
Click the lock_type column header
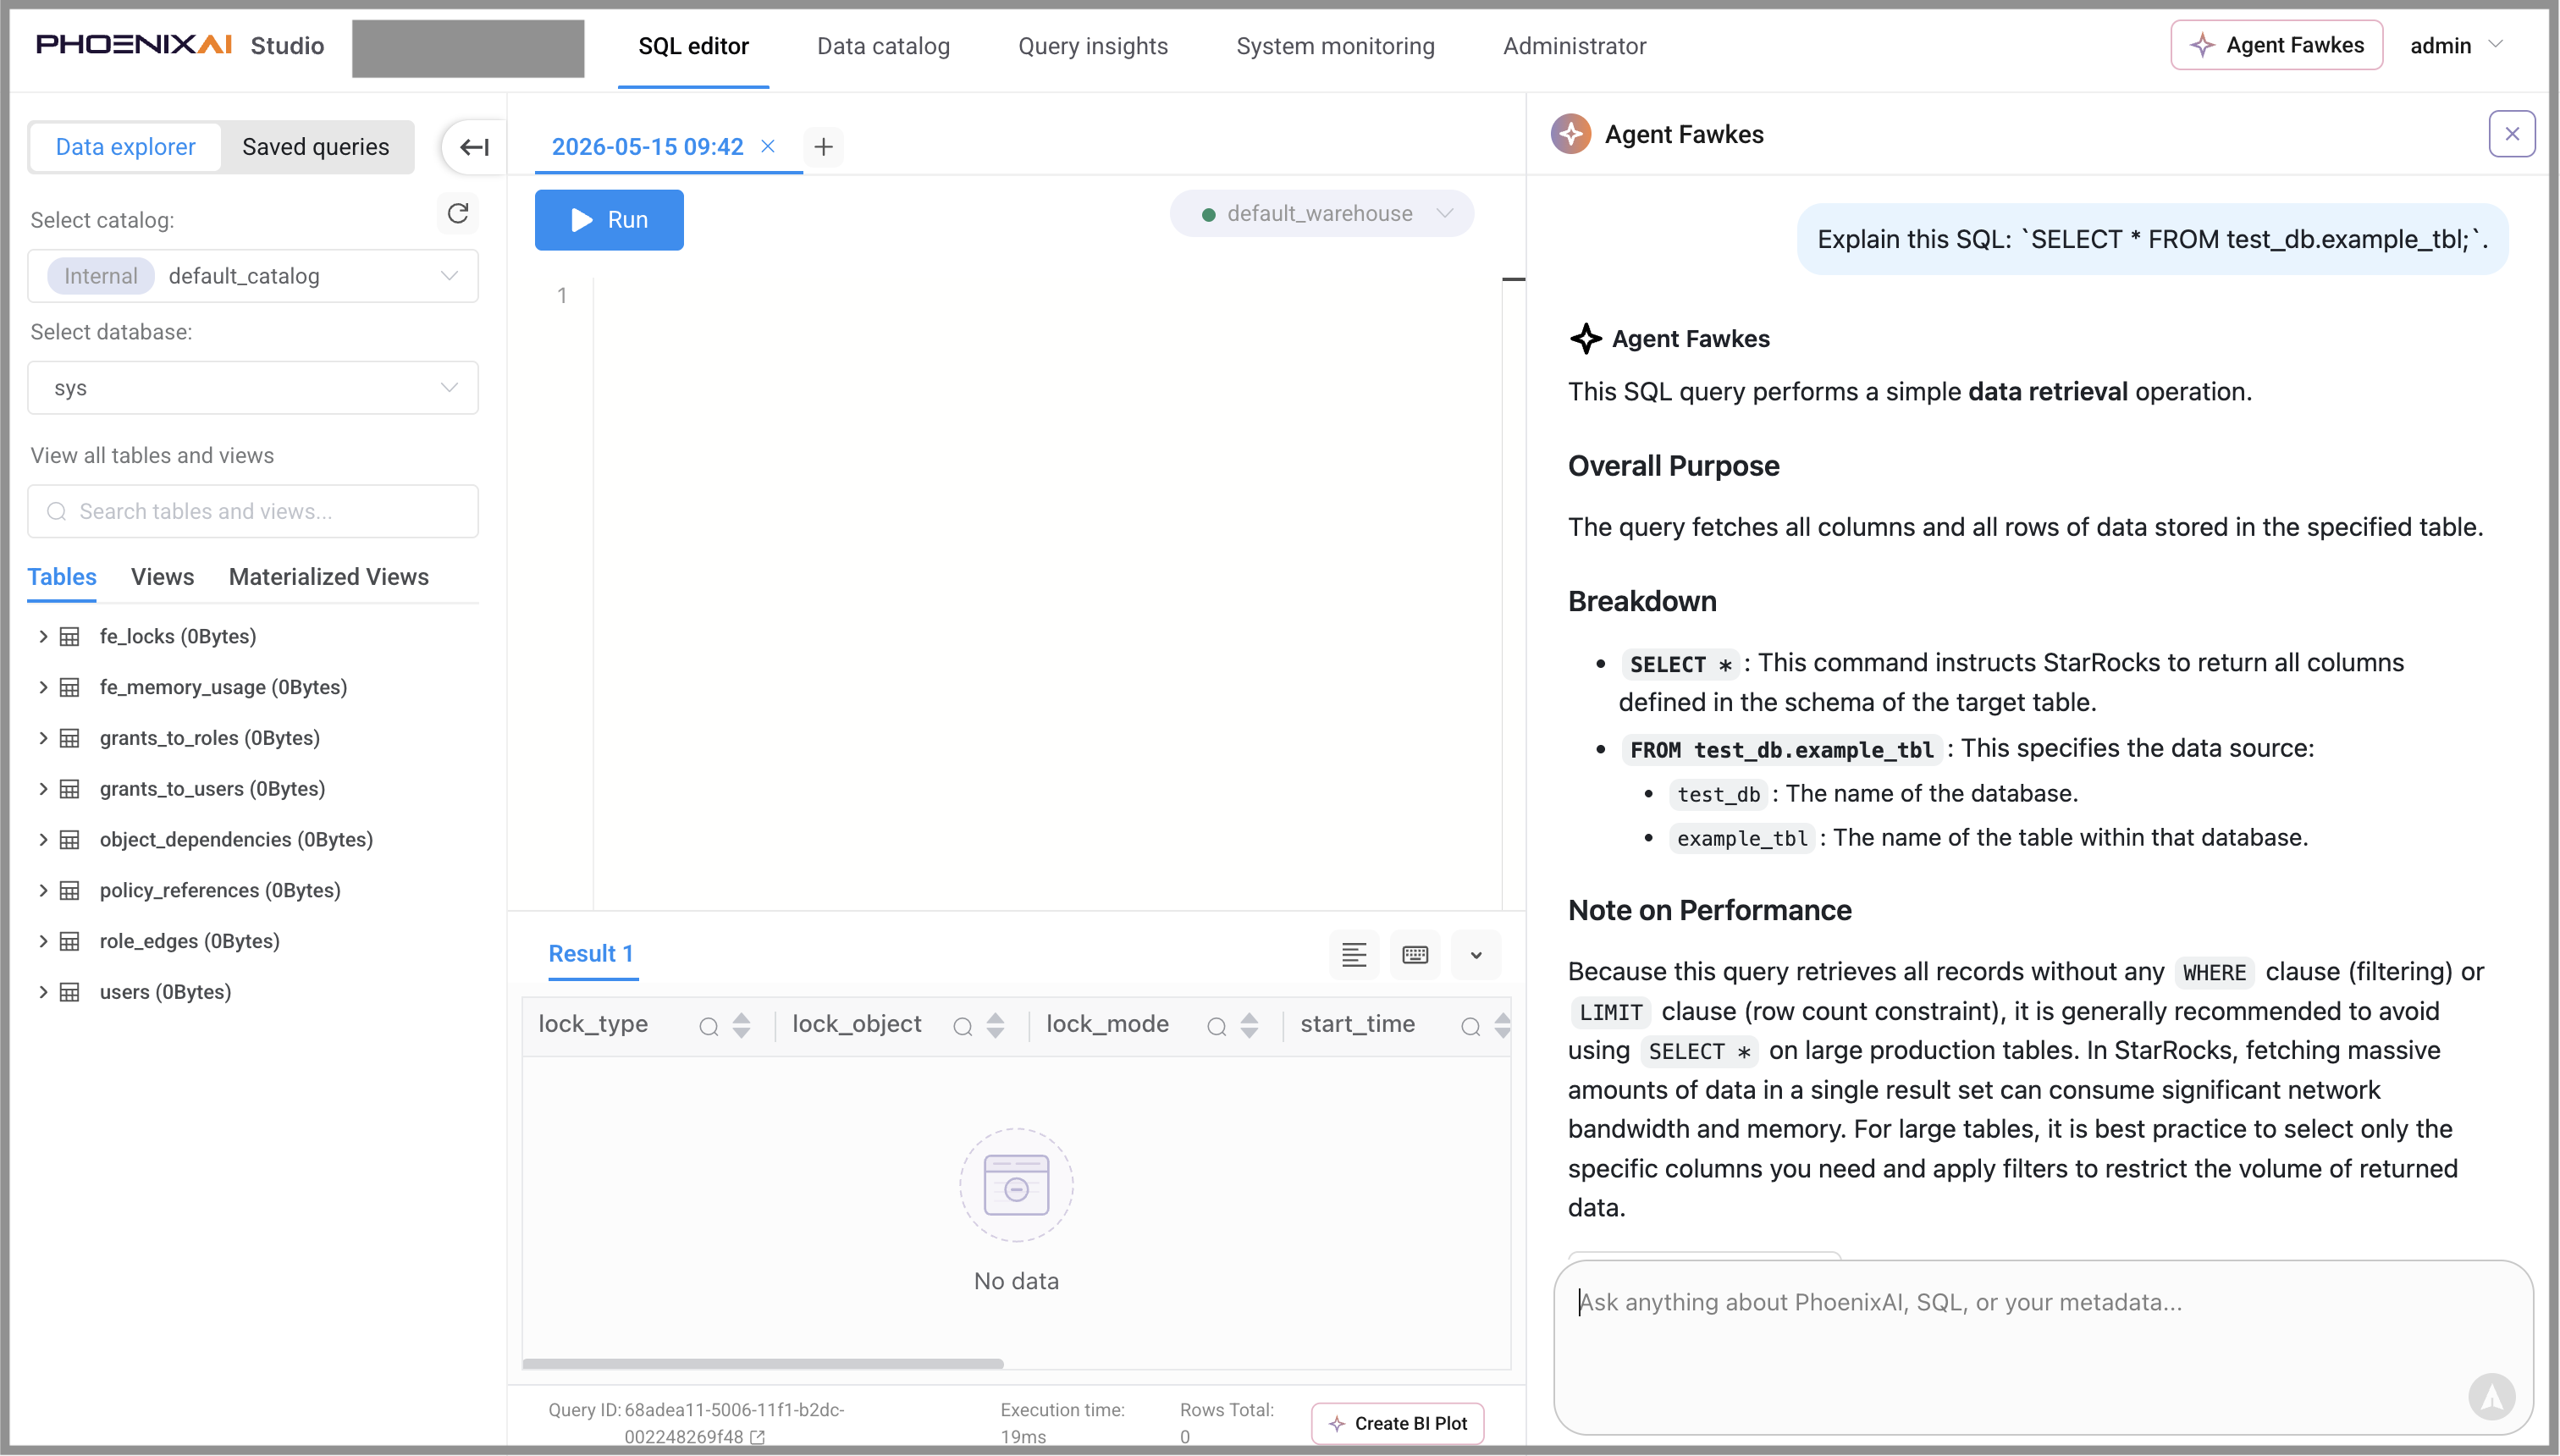click(x=593, y=1025)
